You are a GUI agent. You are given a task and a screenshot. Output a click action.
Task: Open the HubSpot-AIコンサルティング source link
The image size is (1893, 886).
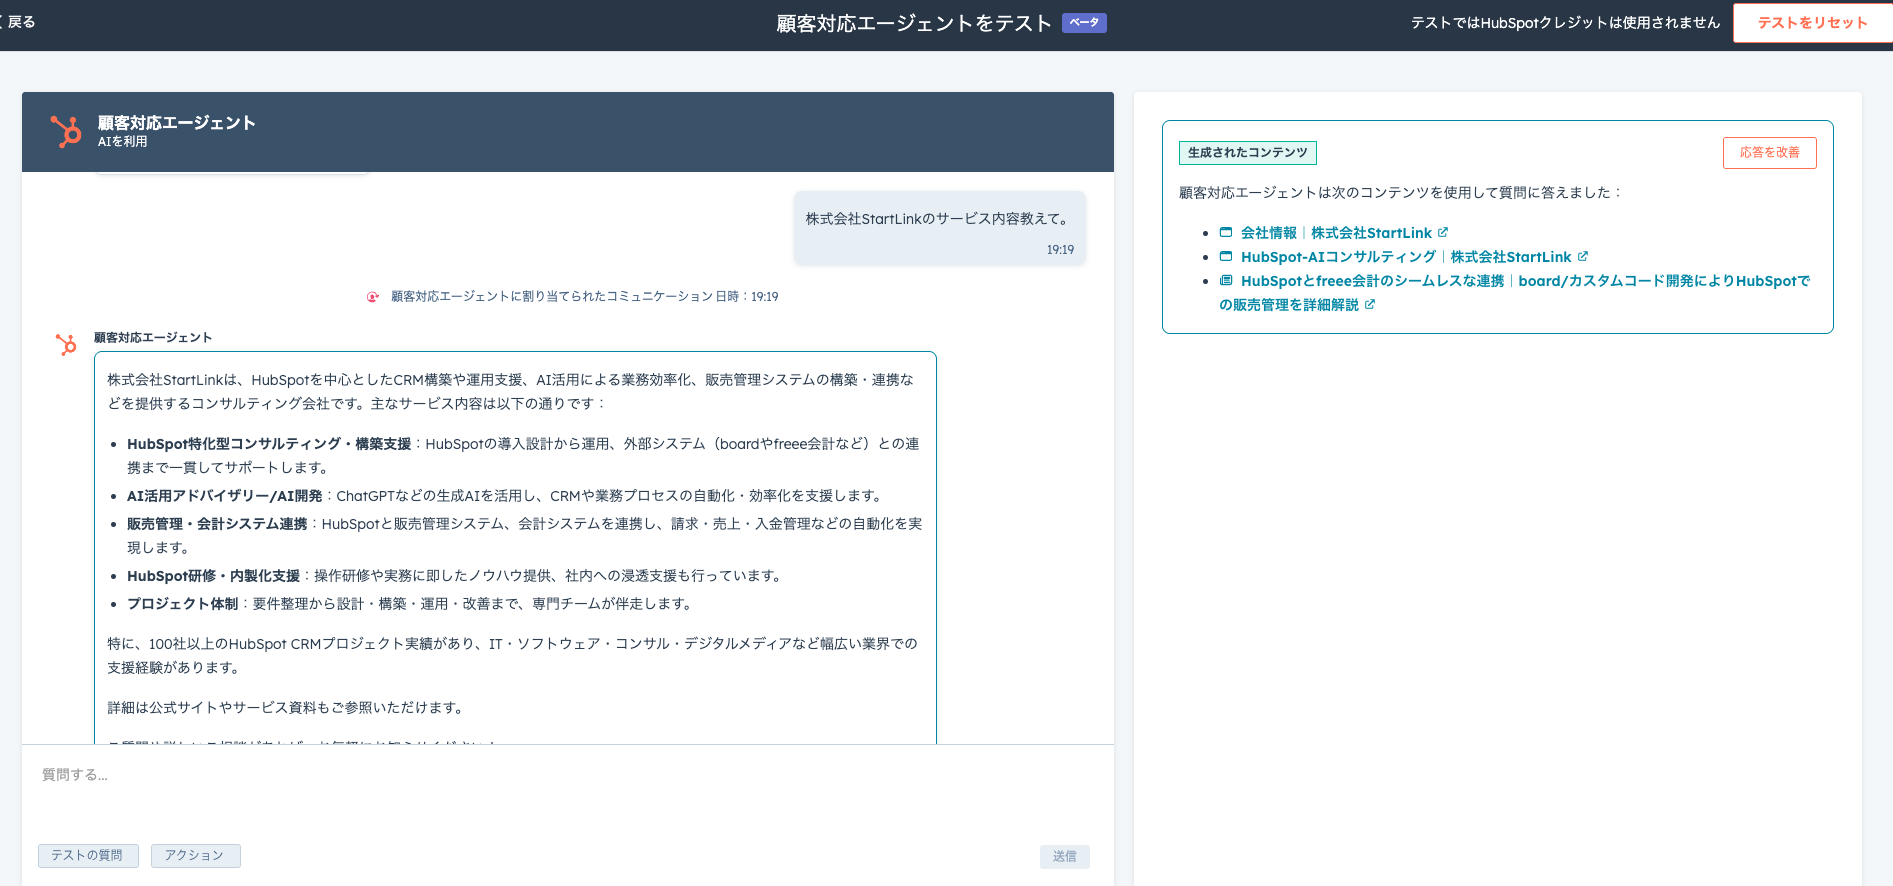pos(1405,257)
